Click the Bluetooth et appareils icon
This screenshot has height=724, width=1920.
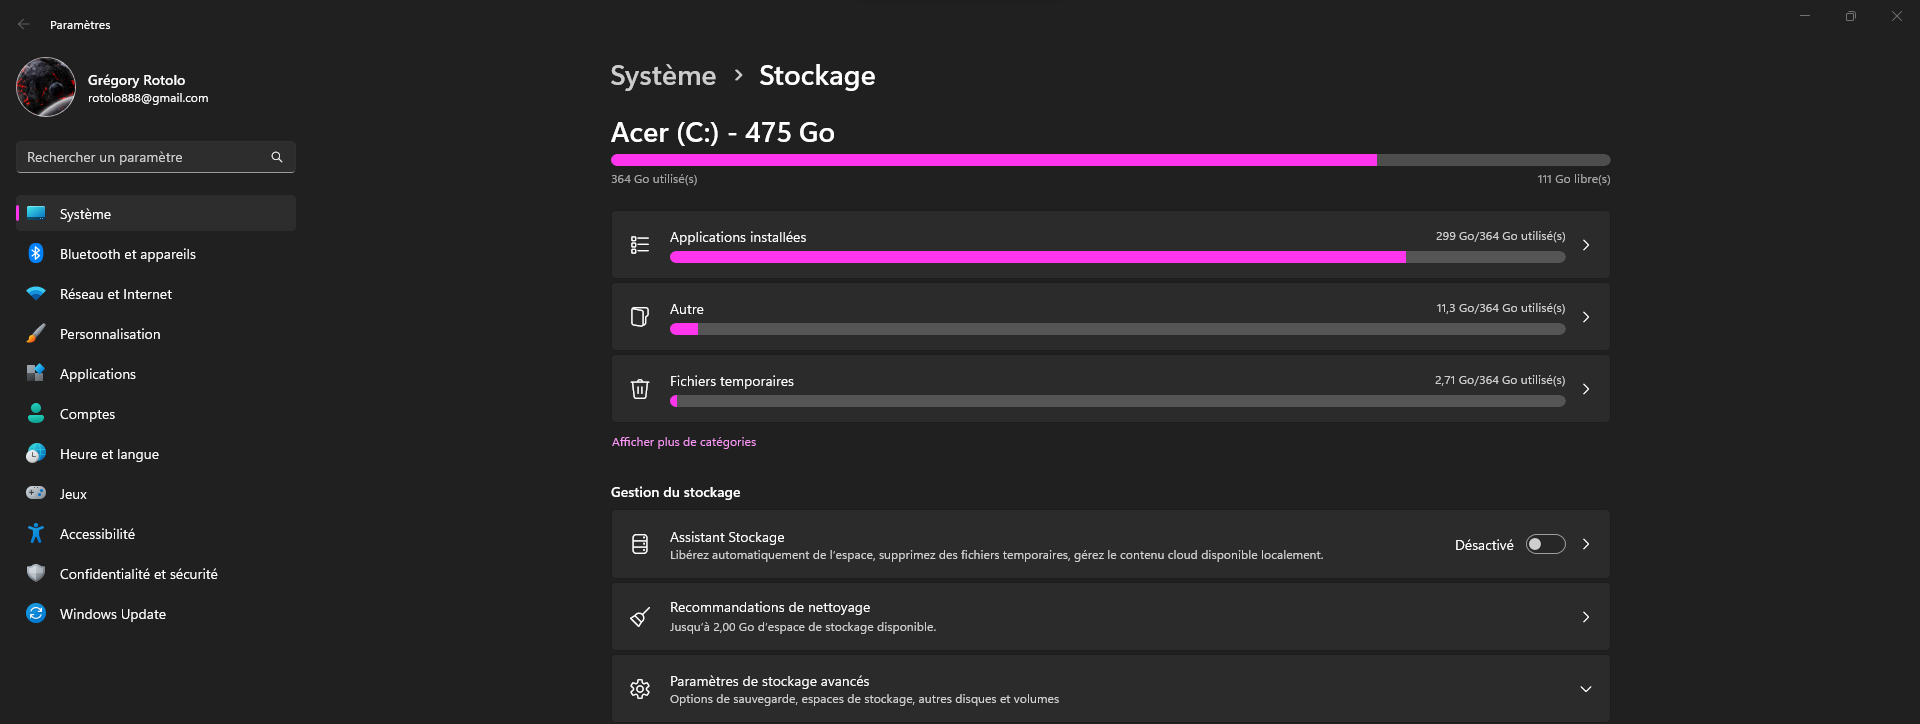pyautogui.click(x=36, y=254)
